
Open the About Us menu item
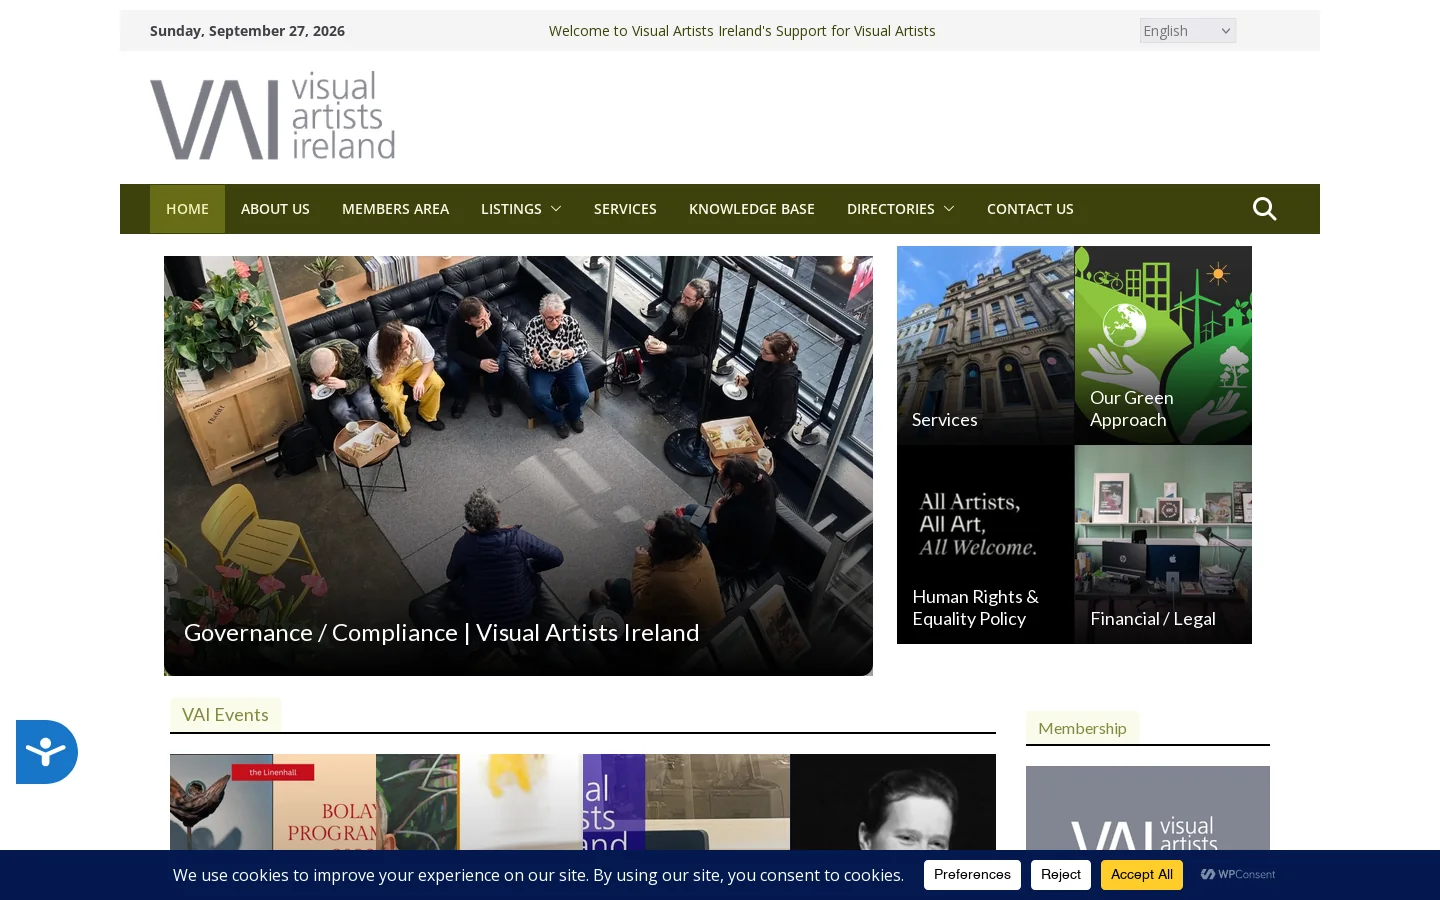275,209
